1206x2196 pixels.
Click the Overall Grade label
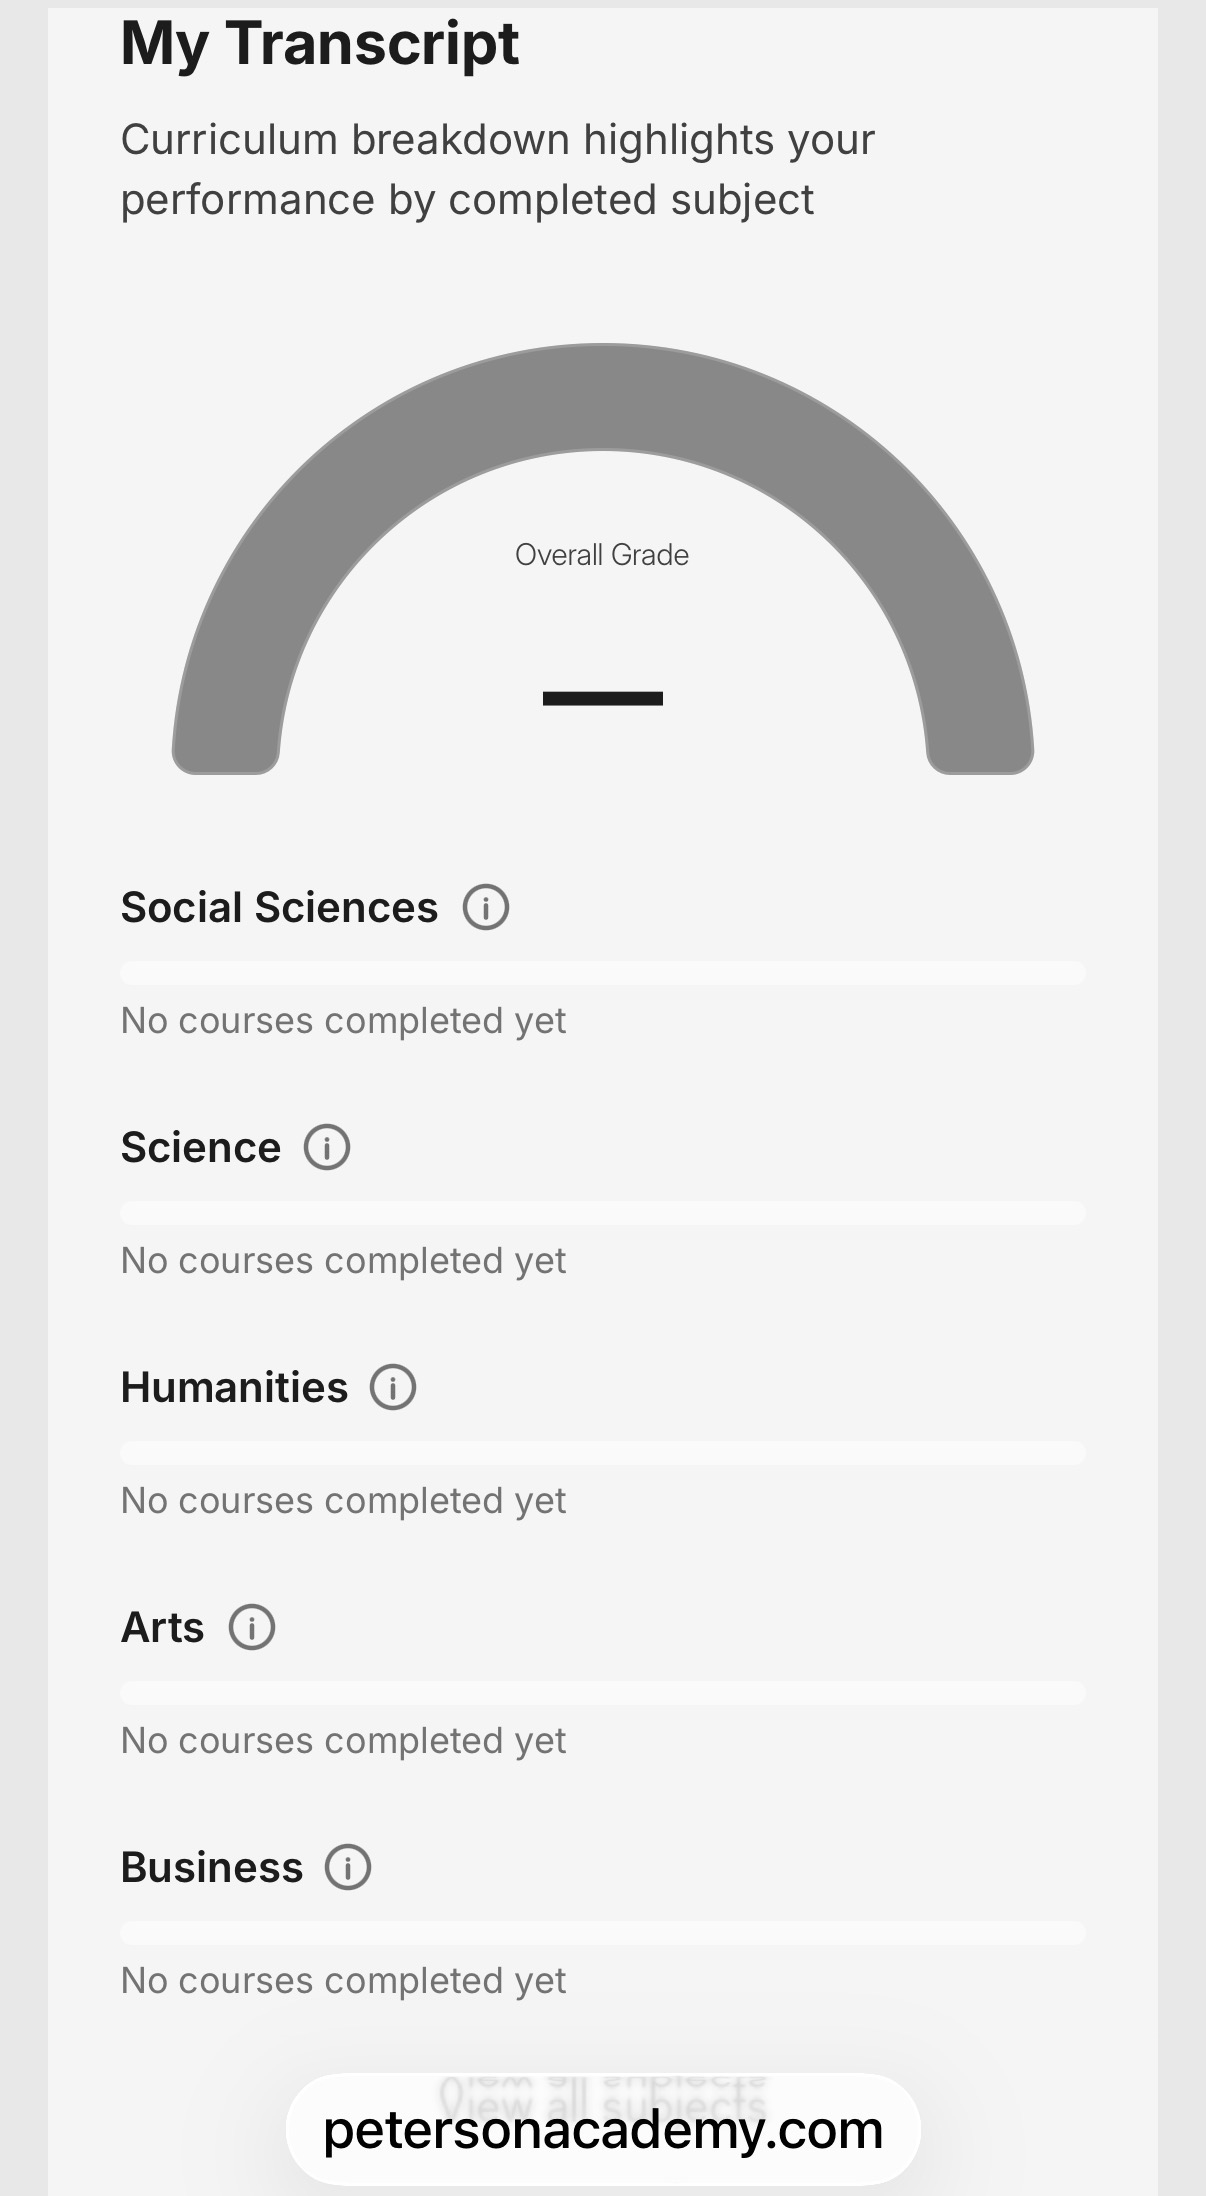[x=602, y=555]
